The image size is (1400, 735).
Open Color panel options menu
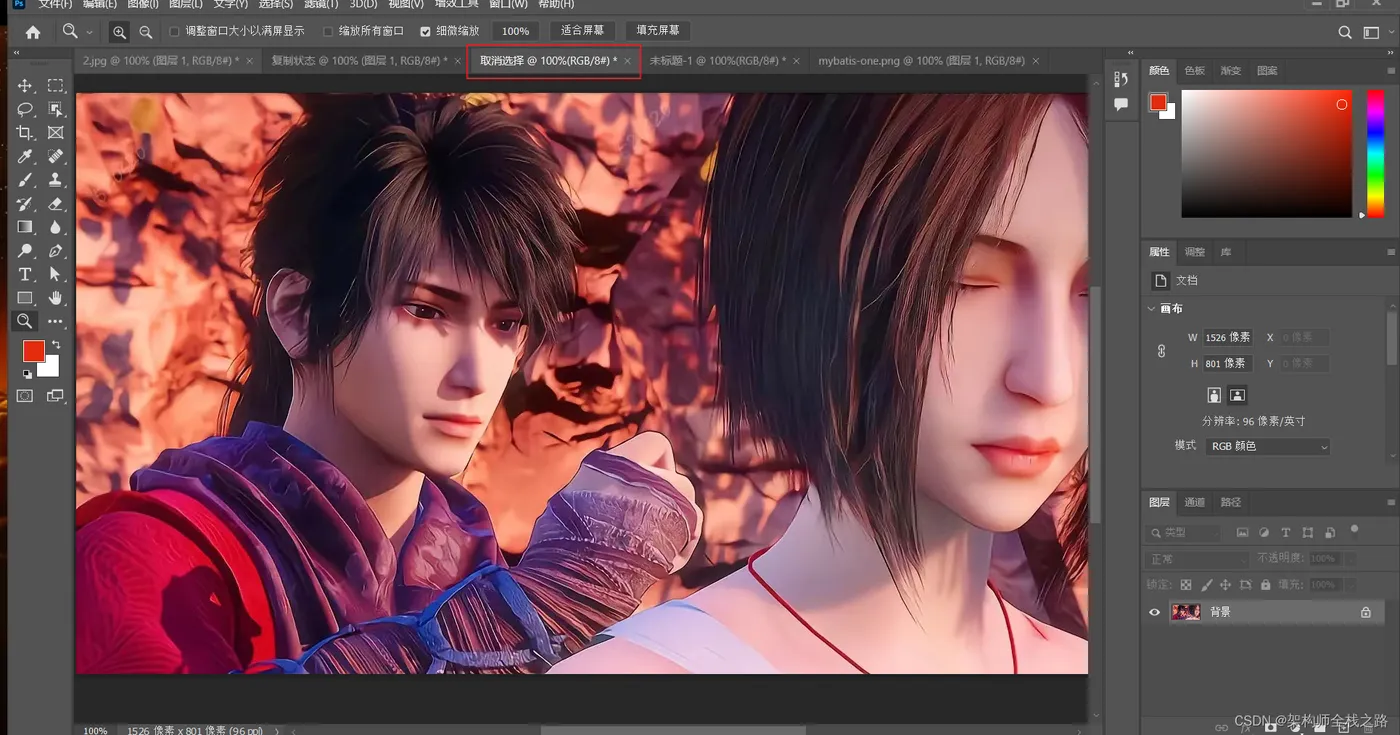(x=1391, y=71)
